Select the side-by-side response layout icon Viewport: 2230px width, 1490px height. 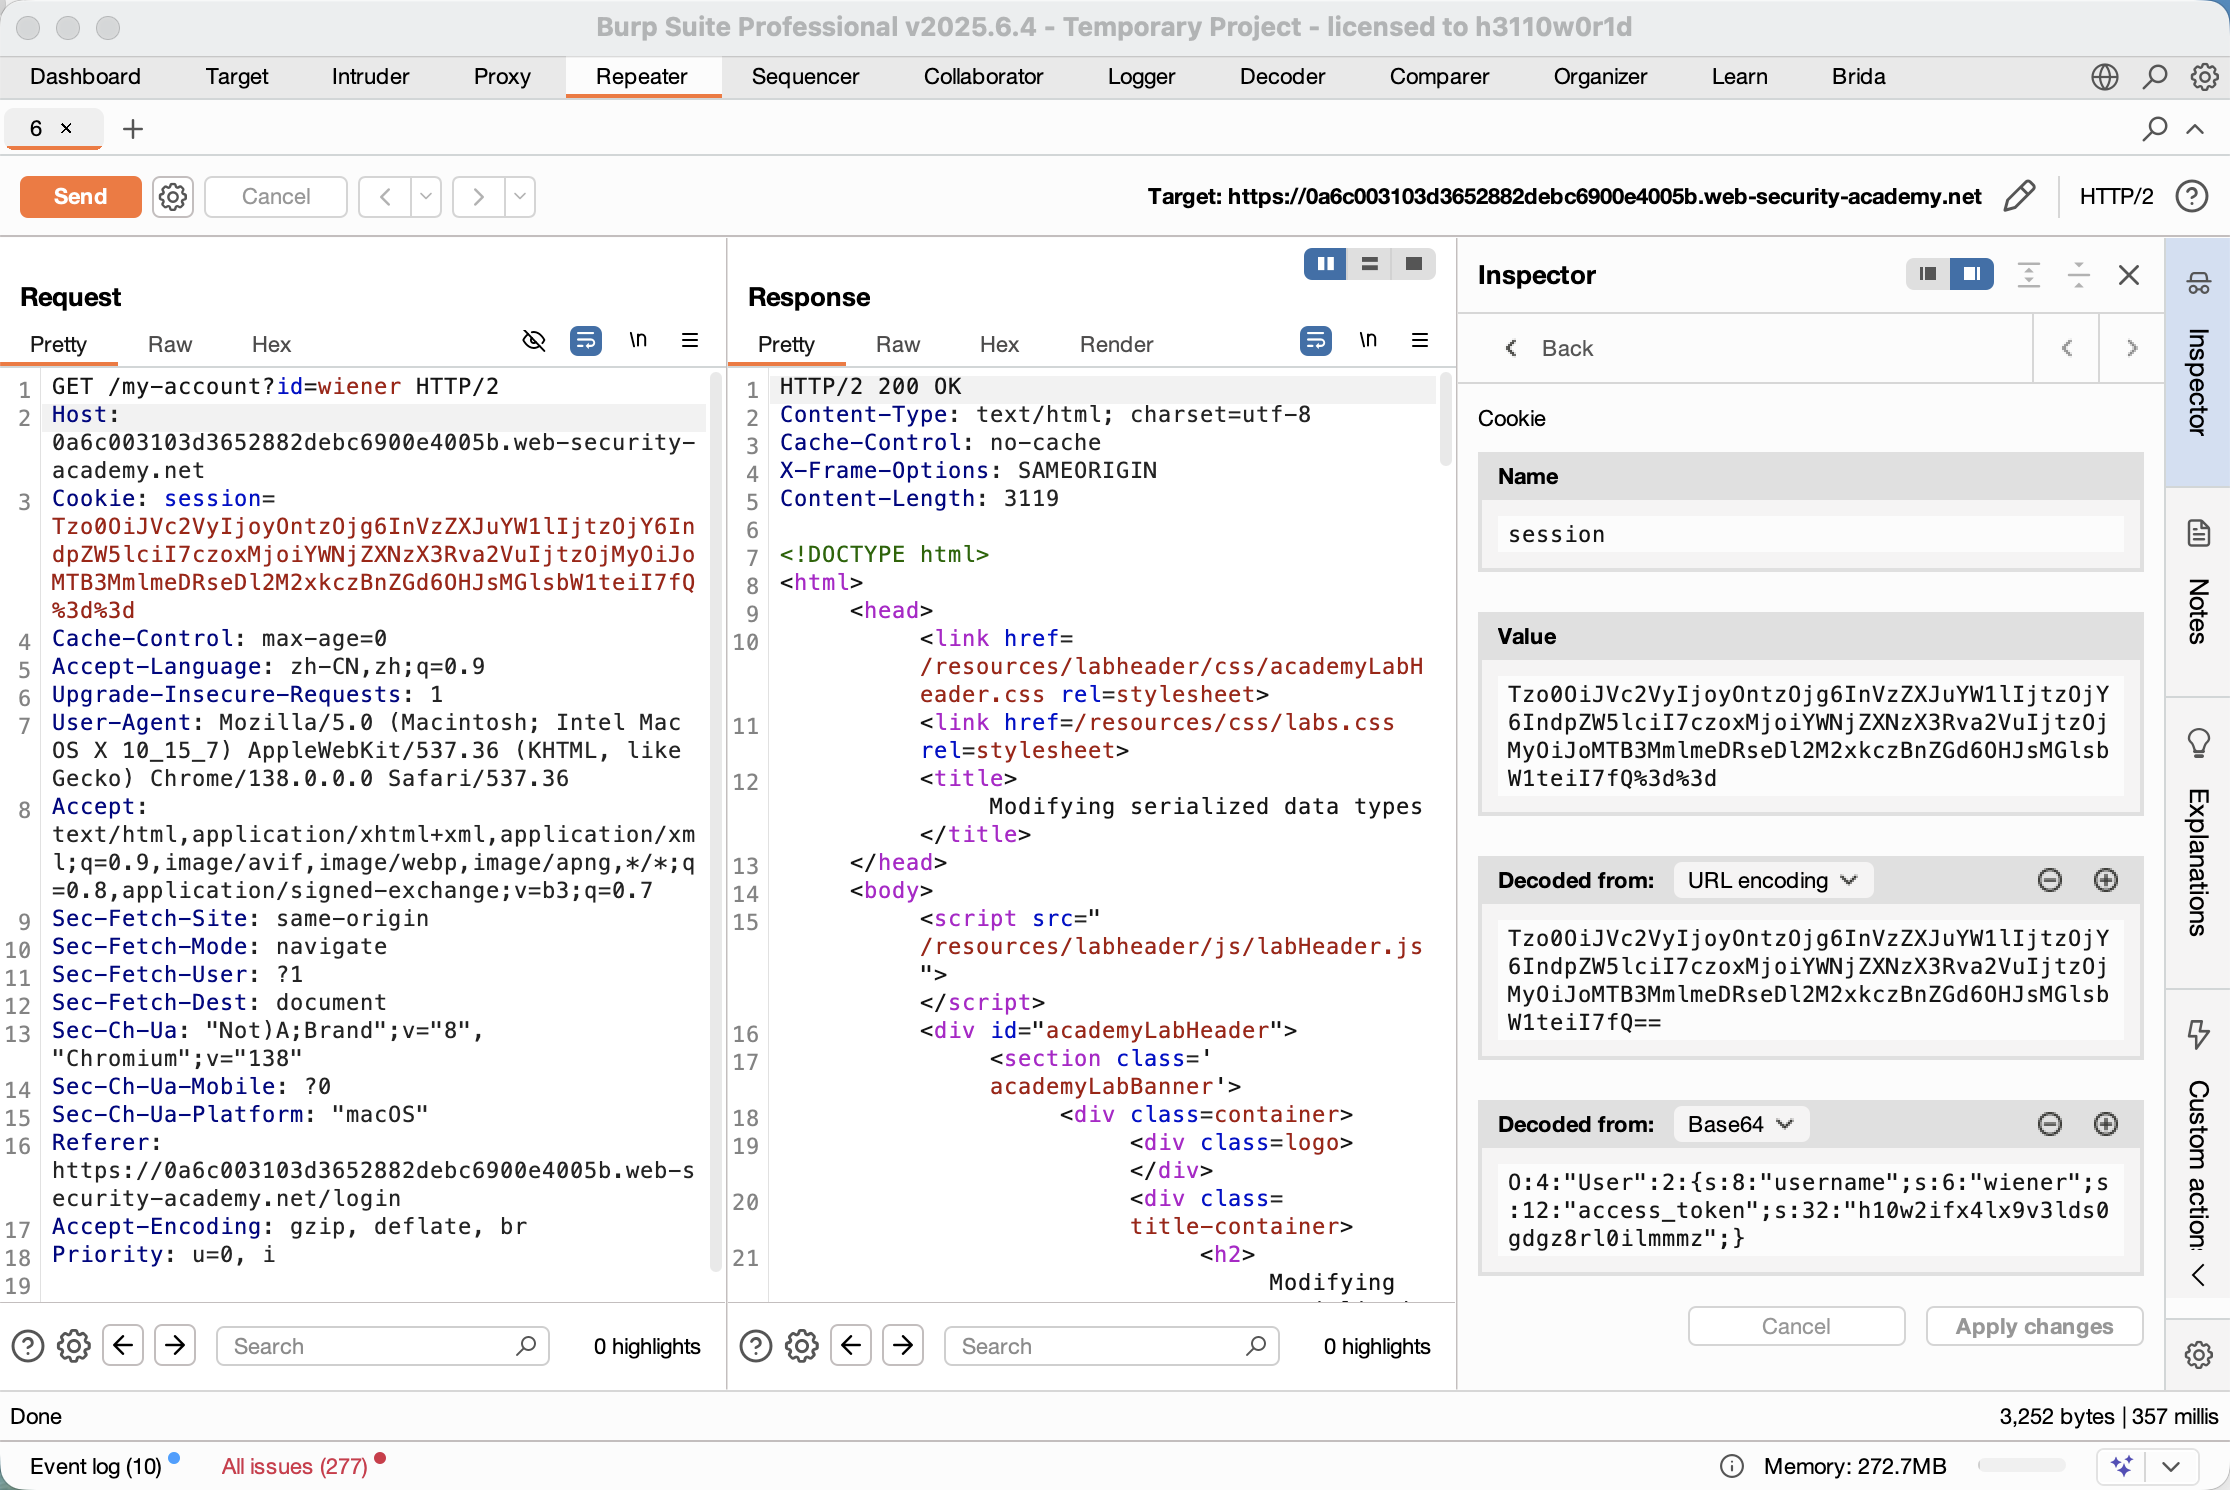(1326, 264)
